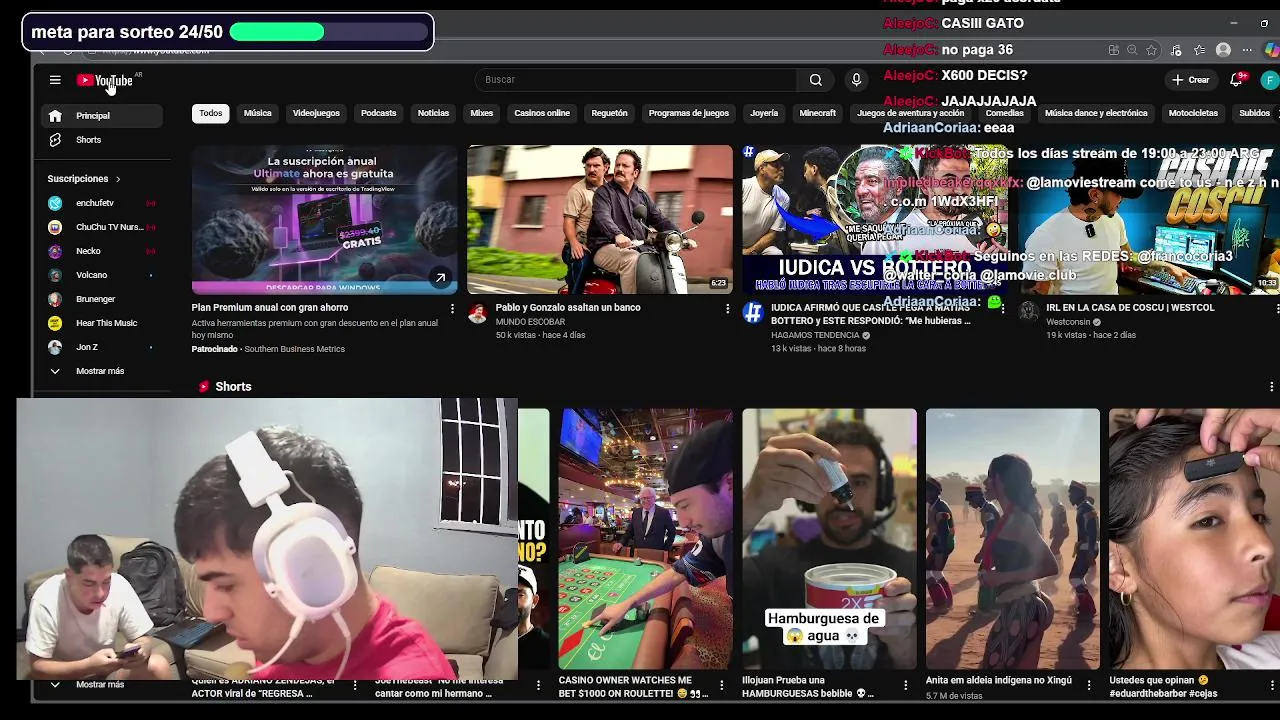The width and height of the screenshot is (1280, 720).
Task: Open Jon Z channel avatar in sidebar
Action: point(55,347)
